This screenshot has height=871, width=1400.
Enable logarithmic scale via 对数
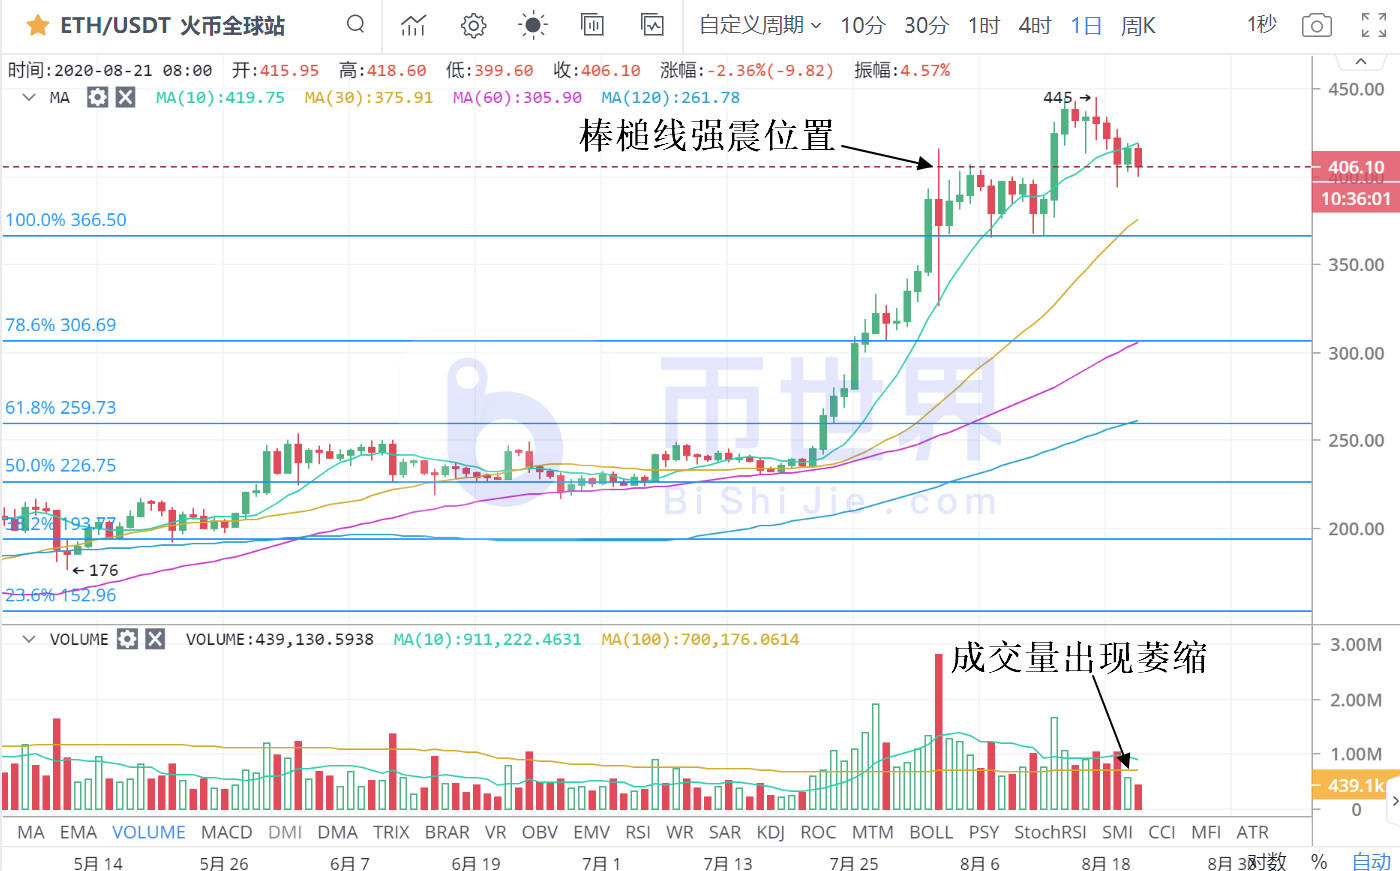pos(1266,860)
